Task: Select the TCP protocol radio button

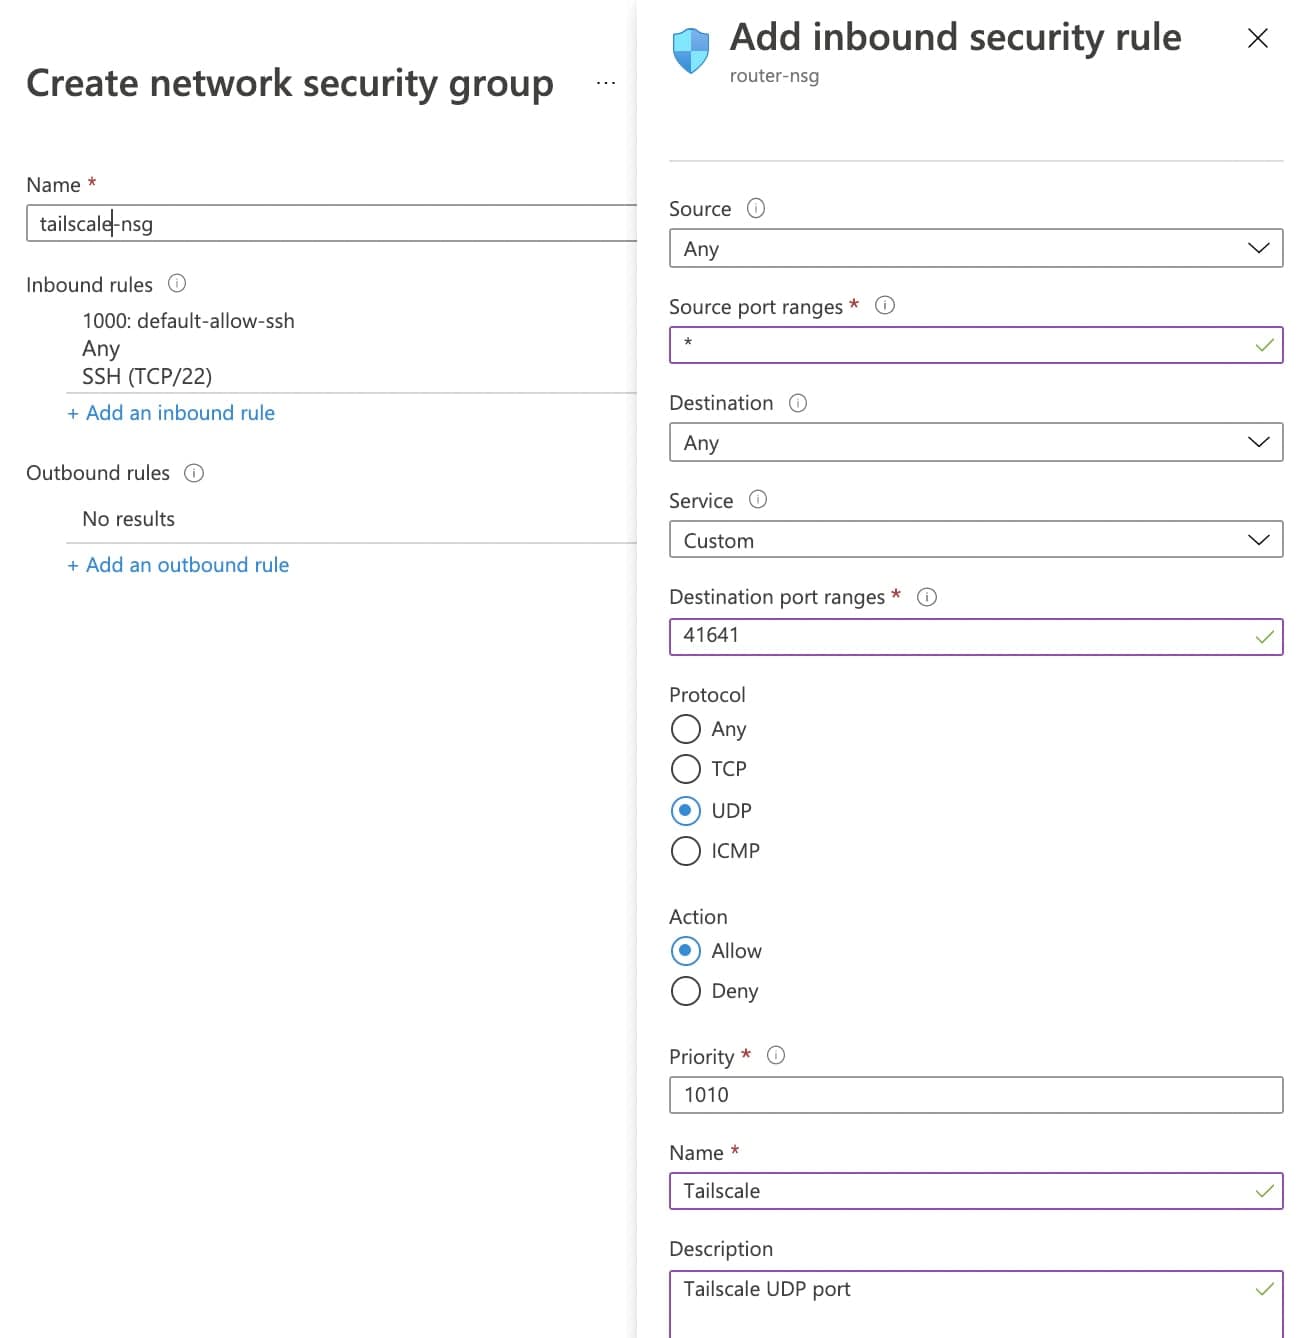Action: 685,769
